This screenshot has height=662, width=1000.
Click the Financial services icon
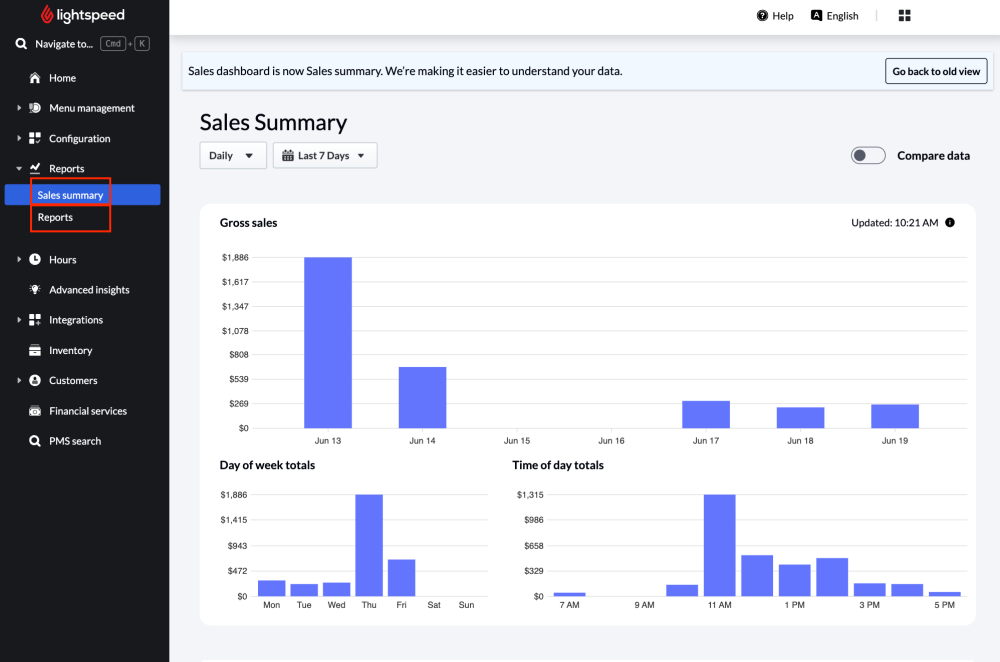coord(34,411)
